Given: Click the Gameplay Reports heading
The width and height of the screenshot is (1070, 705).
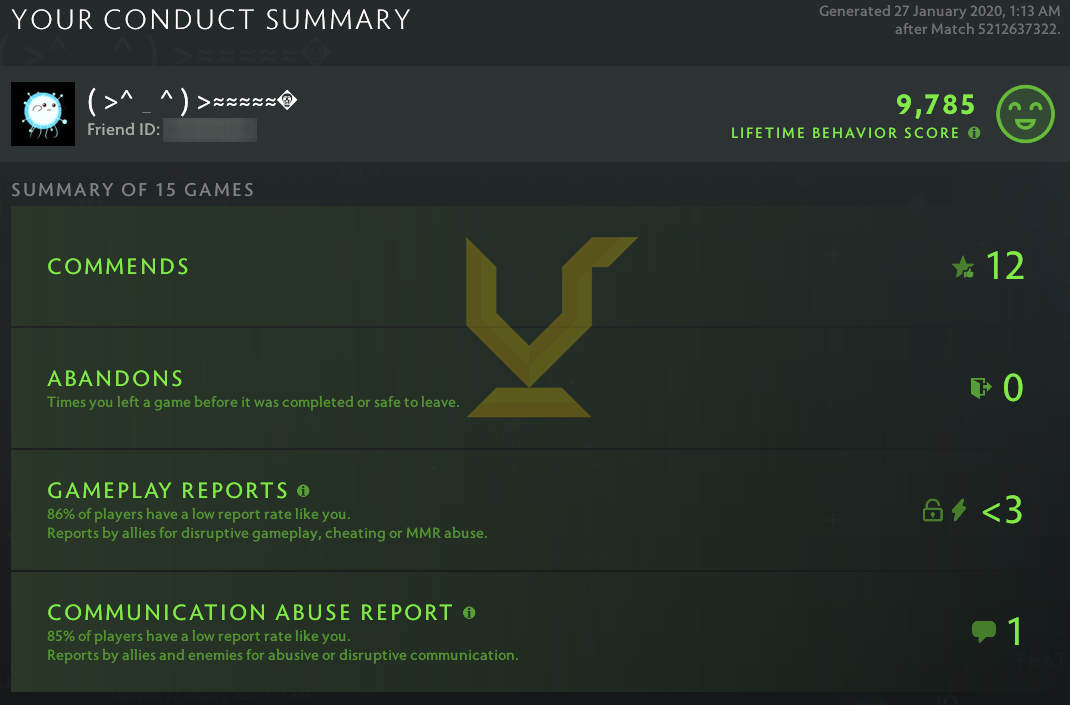Looking at the screenshot, I should click(x=168, y=491).
